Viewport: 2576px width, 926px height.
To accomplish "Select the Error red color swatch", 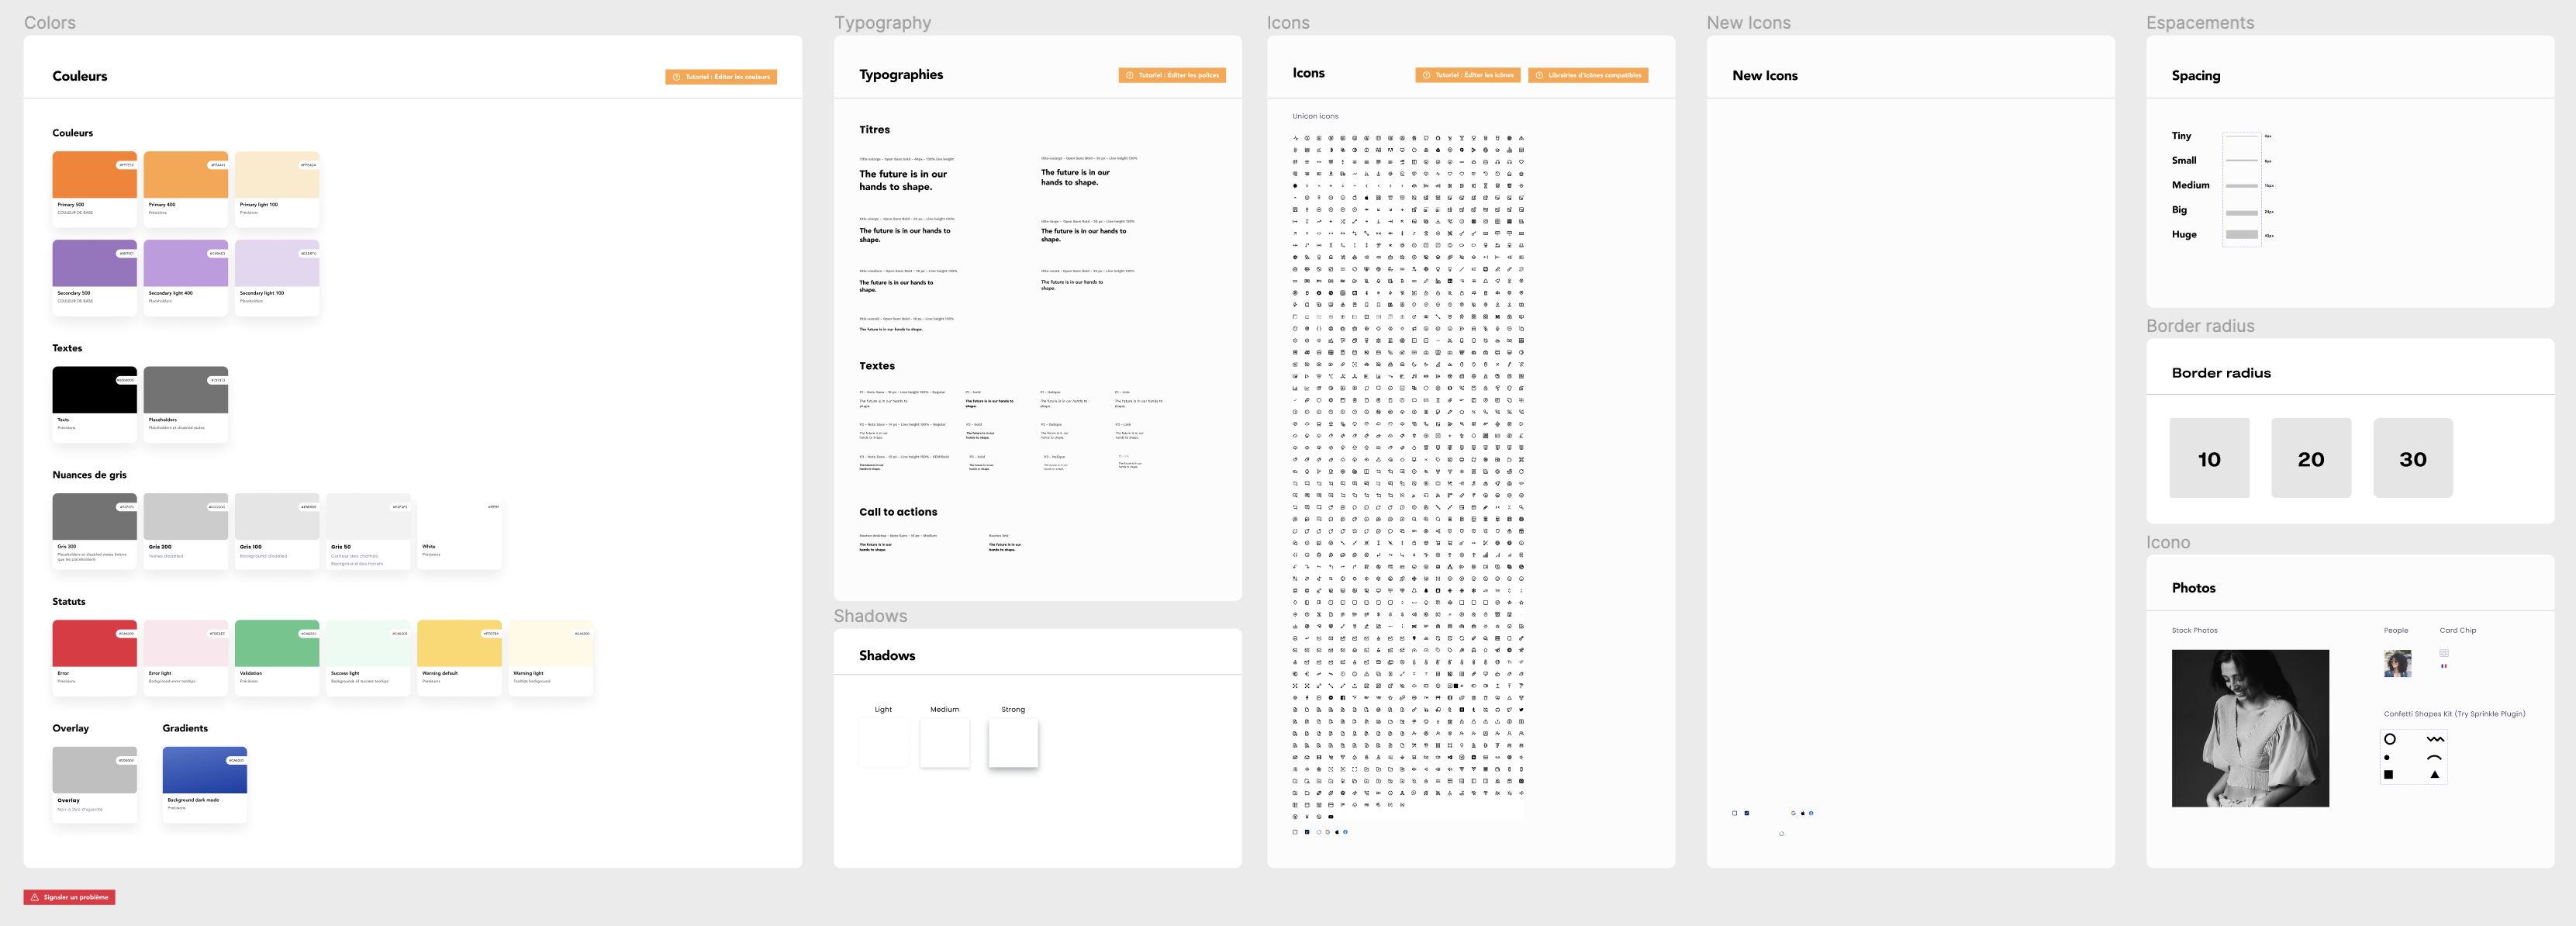I will [94, 643].
